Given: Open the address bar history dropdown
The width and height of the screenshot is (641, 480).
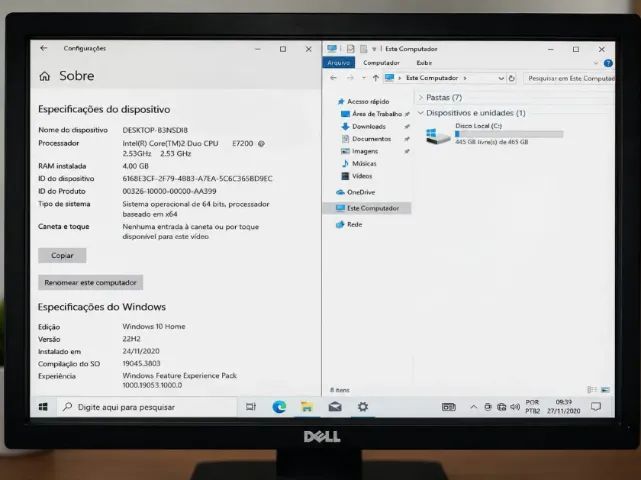Looking at the screenshot, I should [501, 78].
